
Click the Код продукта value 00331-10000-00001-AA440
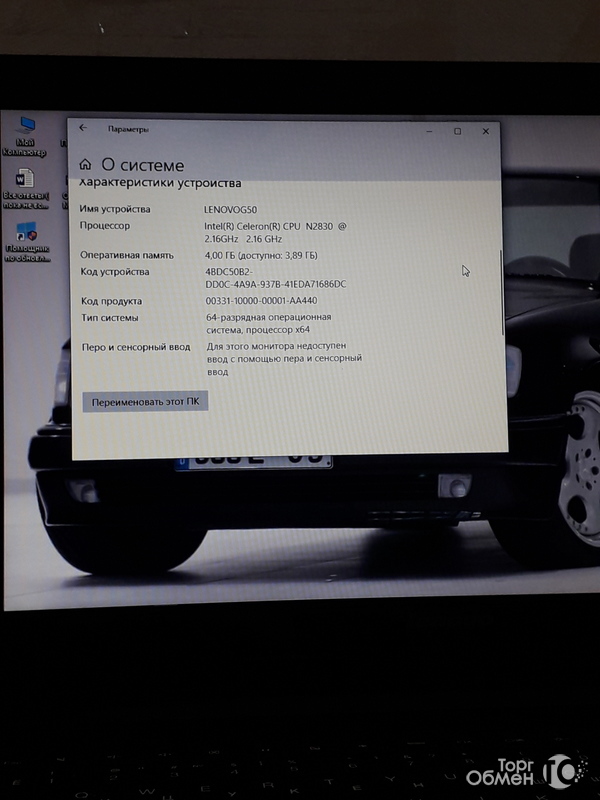[261, 301]
